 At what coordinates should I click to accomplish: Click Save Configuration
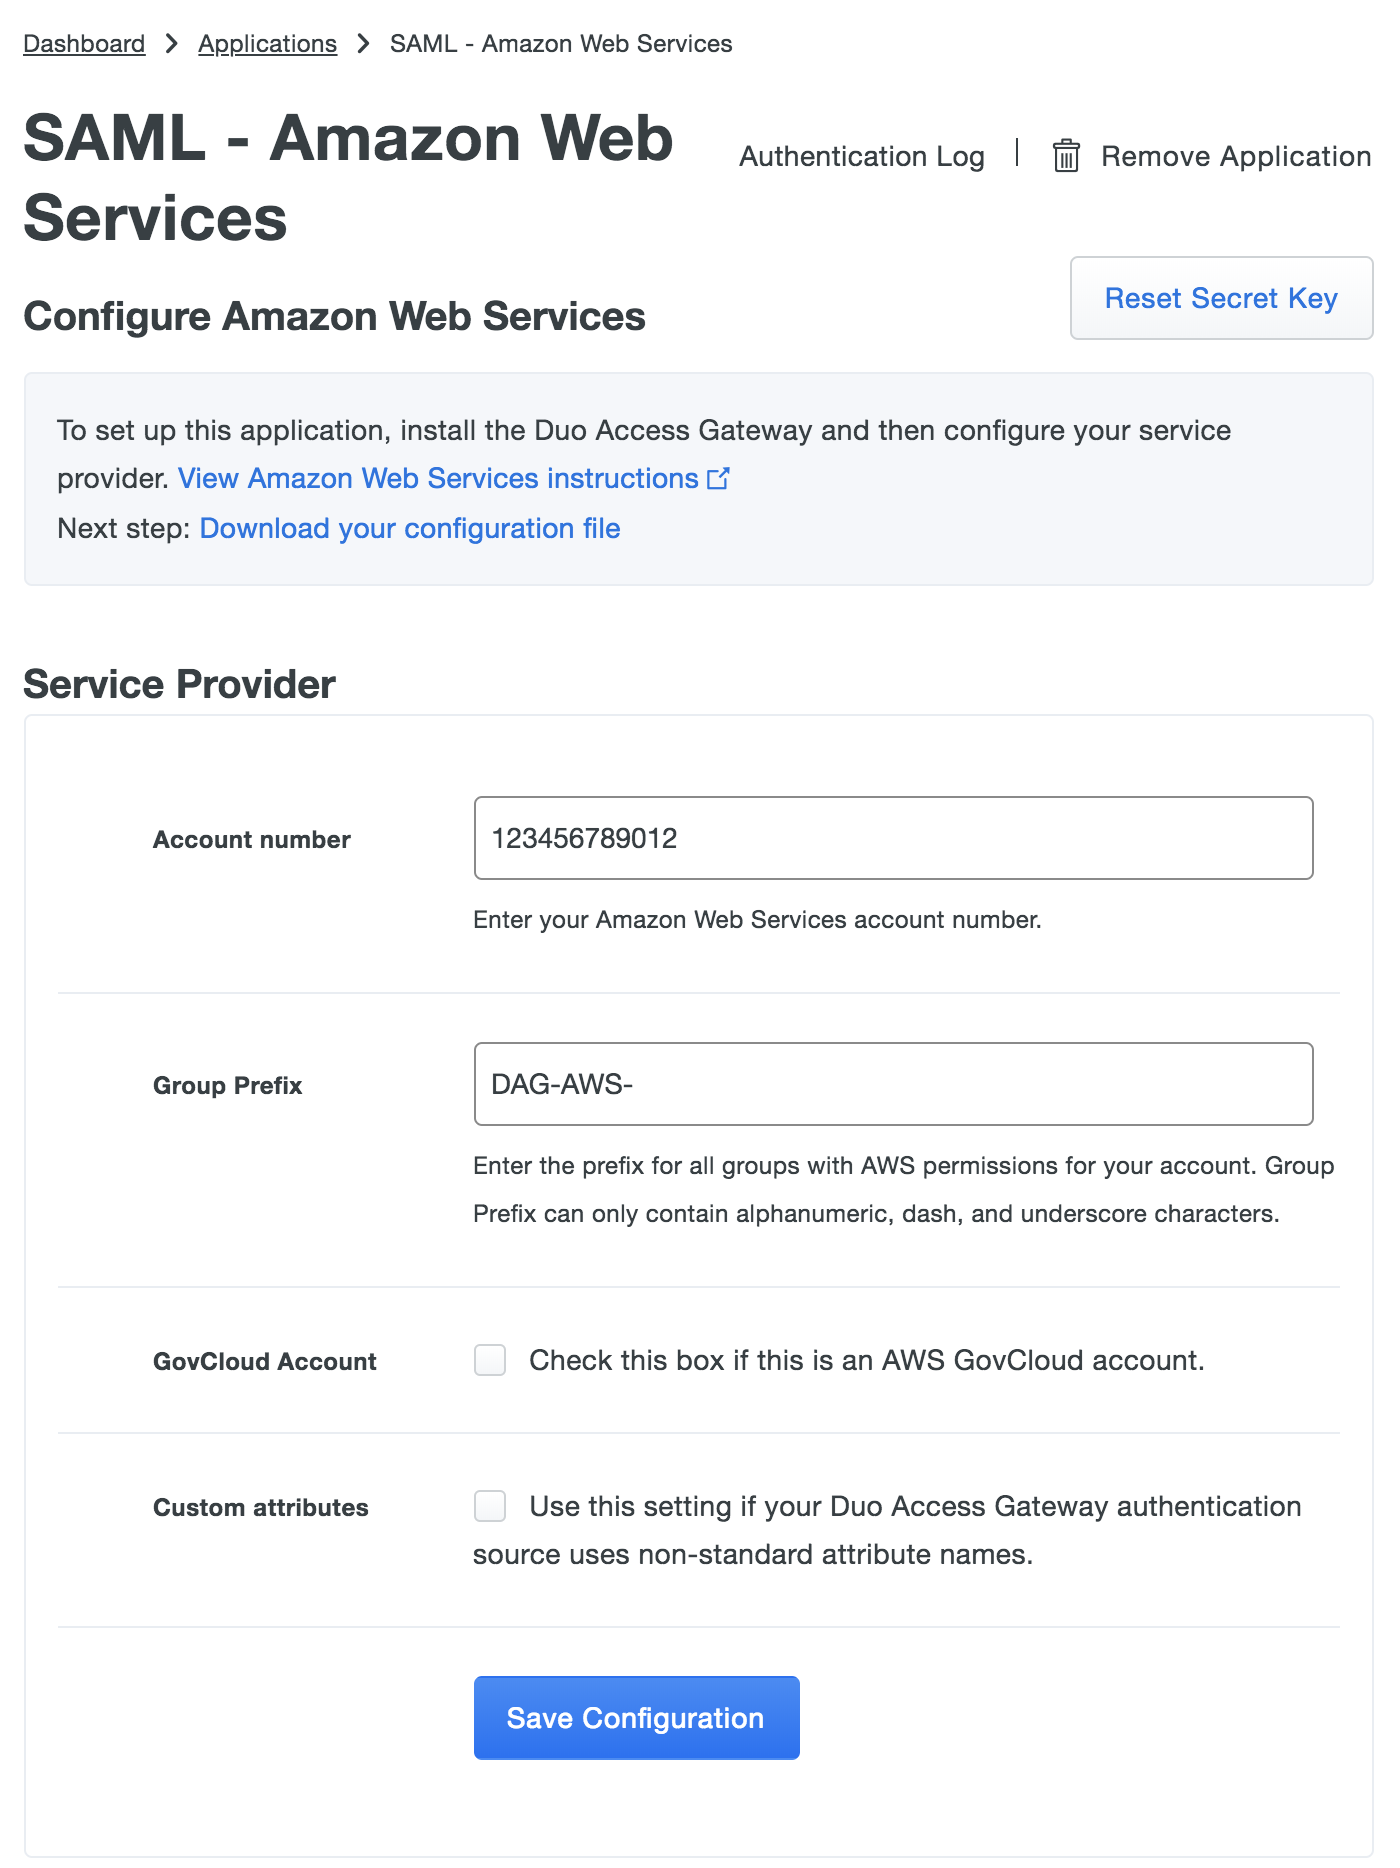(637, 1717)
